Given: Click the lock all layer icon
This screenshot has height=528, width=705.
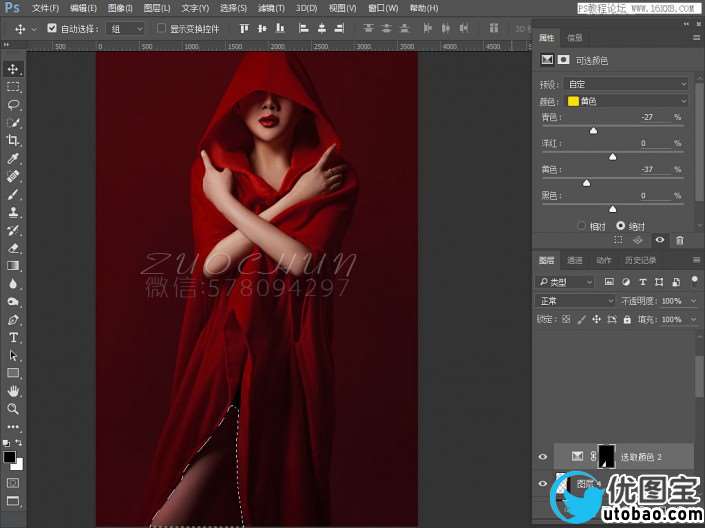Looking at the screenshot, I should coord(627,319).
